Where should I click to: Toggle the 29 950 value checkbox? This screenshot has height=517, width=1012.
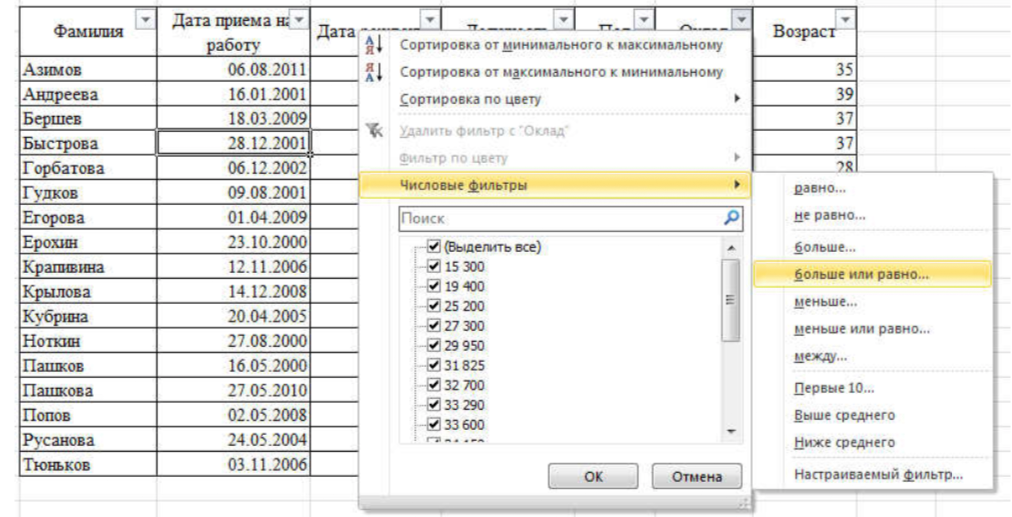pos(433,345)
